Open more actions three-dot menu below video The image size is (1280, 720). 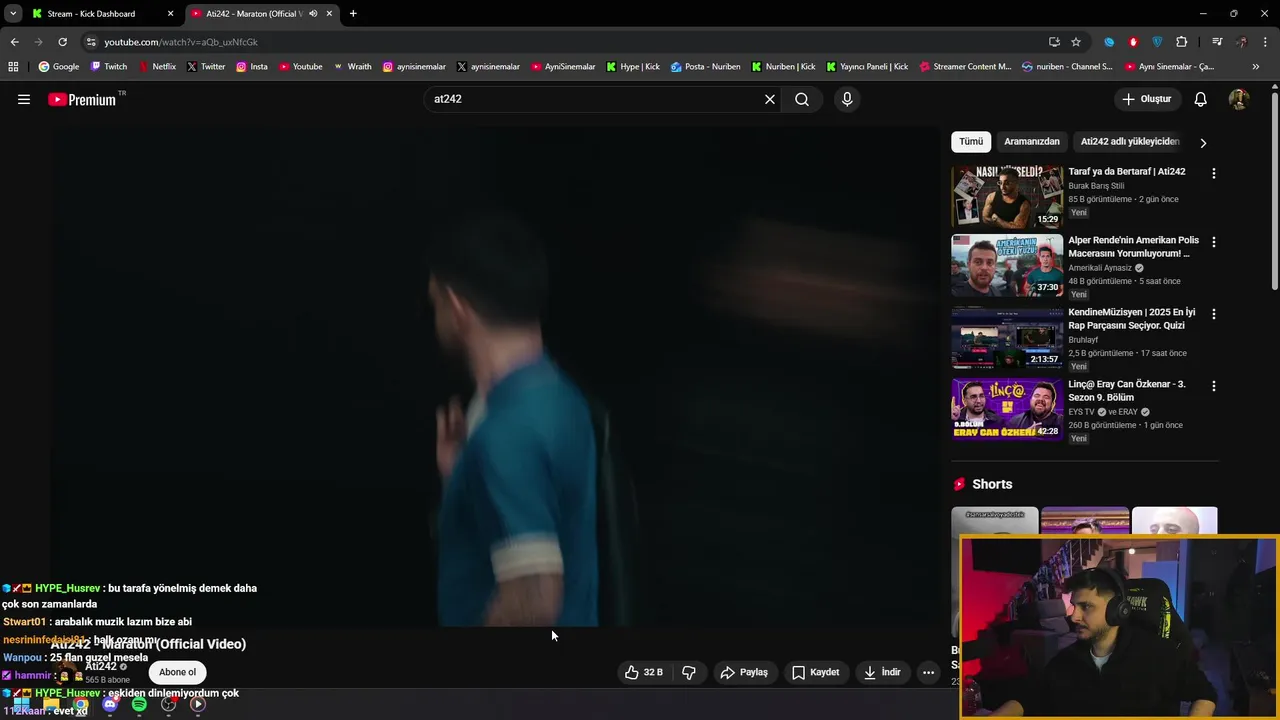click(x=928, y=672)
